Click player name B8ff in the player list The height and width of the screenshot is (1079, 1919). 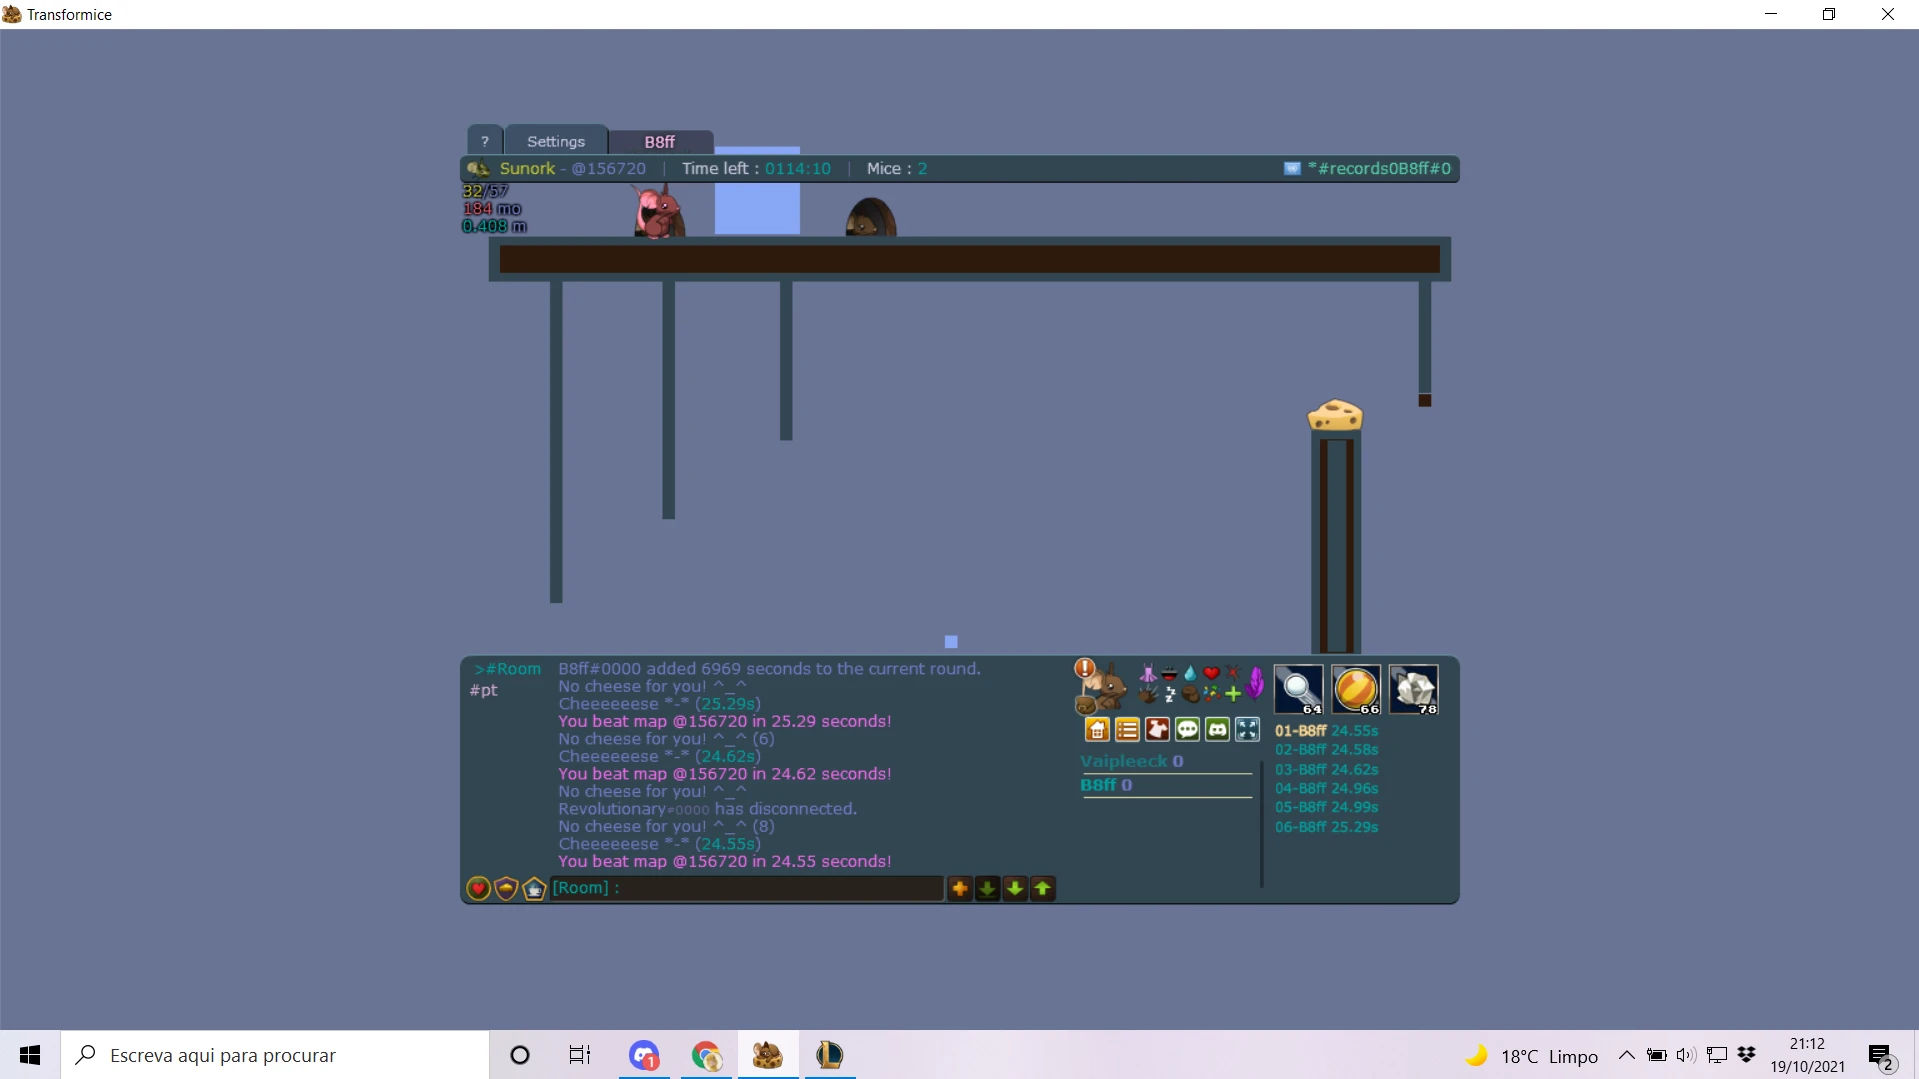point(1098,785)
